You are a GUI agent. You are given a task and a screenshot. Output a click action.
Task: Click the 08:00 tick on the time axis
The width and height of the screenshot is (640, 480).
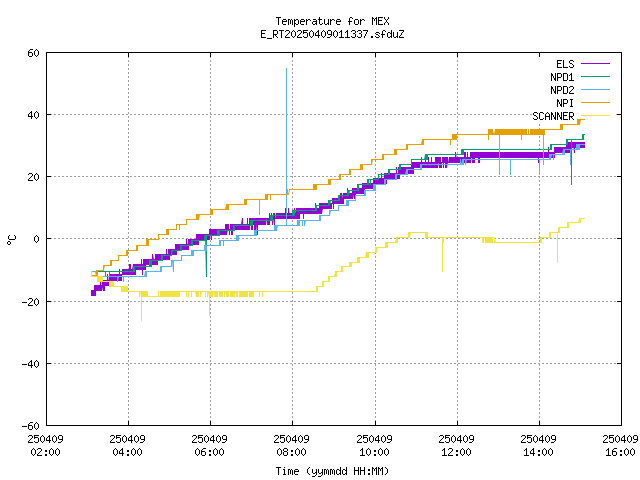pyautogui.click(x=291, y=446)
